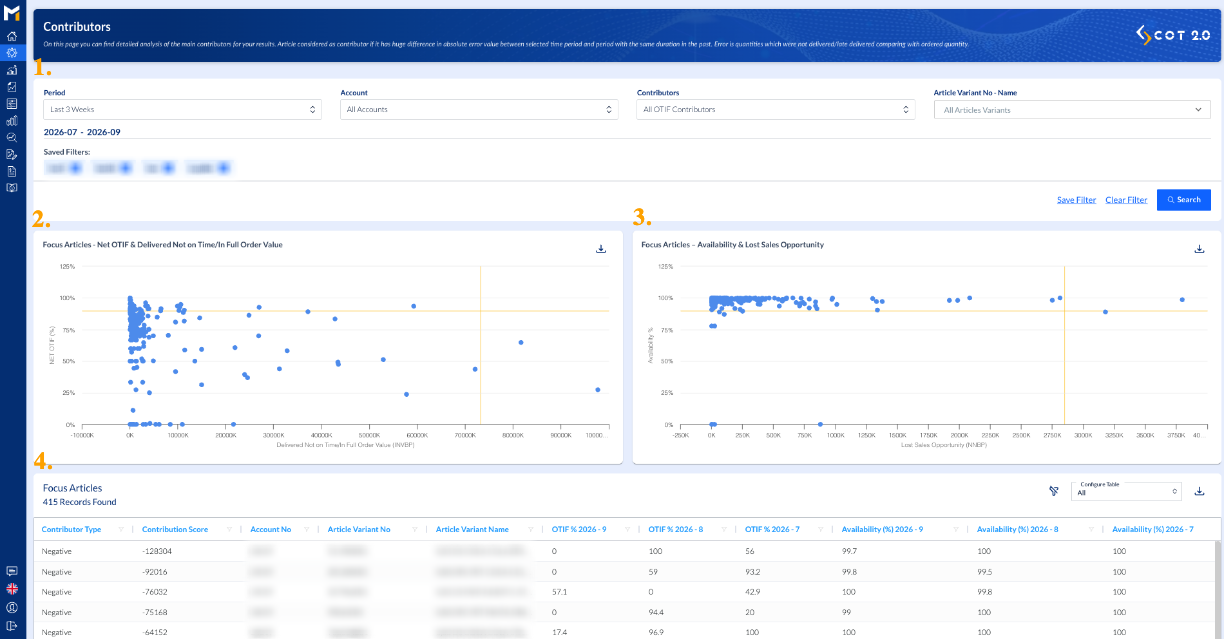
Task: Open the magnifier analysis icon in sidebar
Action: click(x=12, y=137)
